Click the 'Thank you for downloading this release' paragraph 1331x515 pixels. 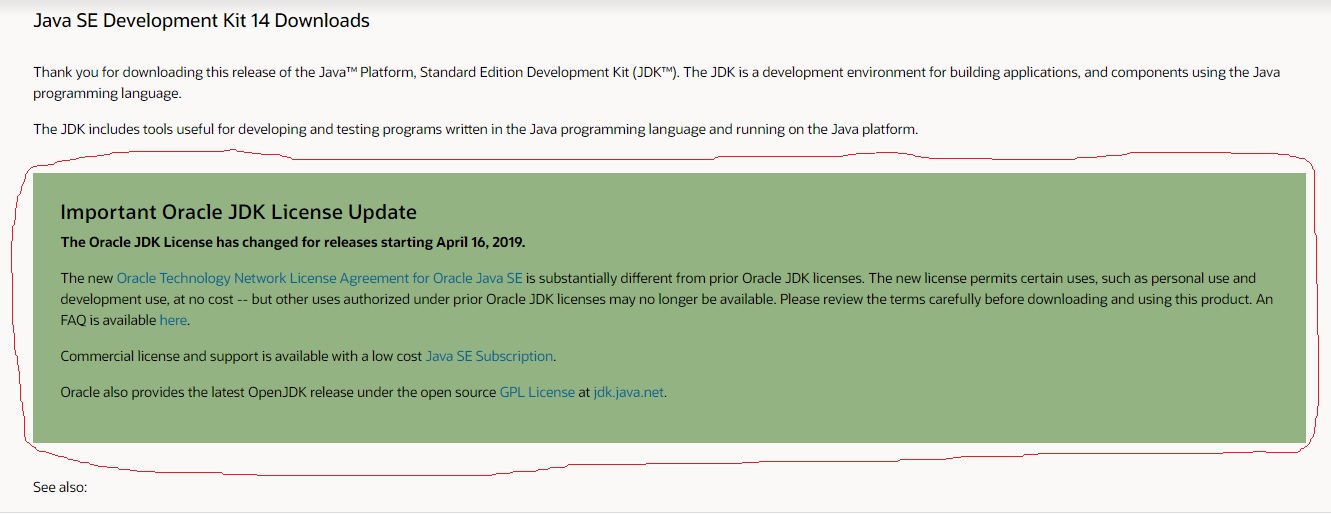[x=656, y=83]
